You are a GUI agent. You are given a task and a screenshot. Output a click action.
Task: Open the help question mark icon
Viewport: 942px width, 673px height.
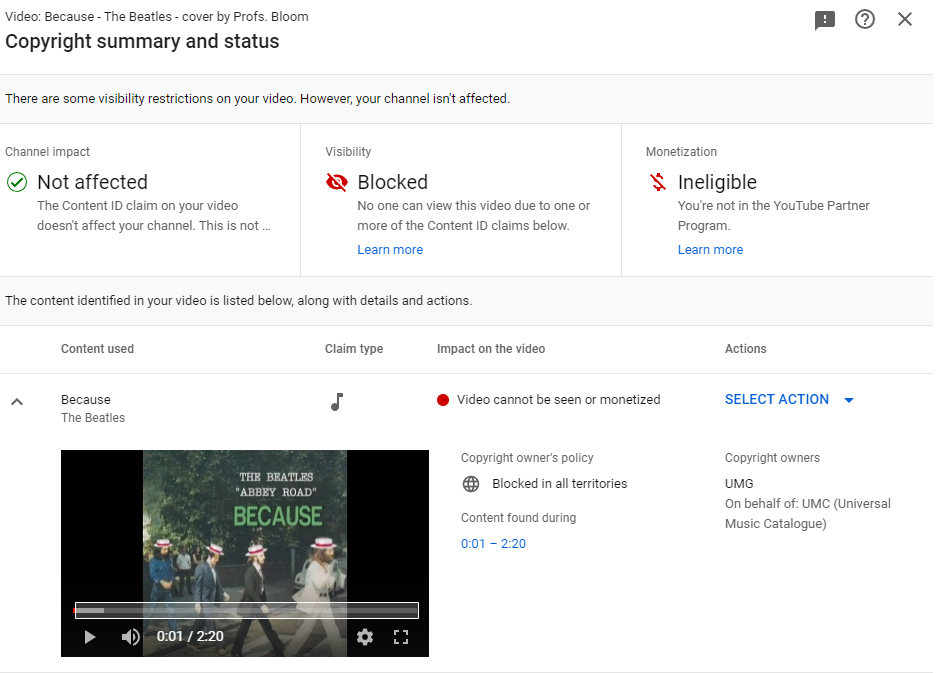pos(865,19)
